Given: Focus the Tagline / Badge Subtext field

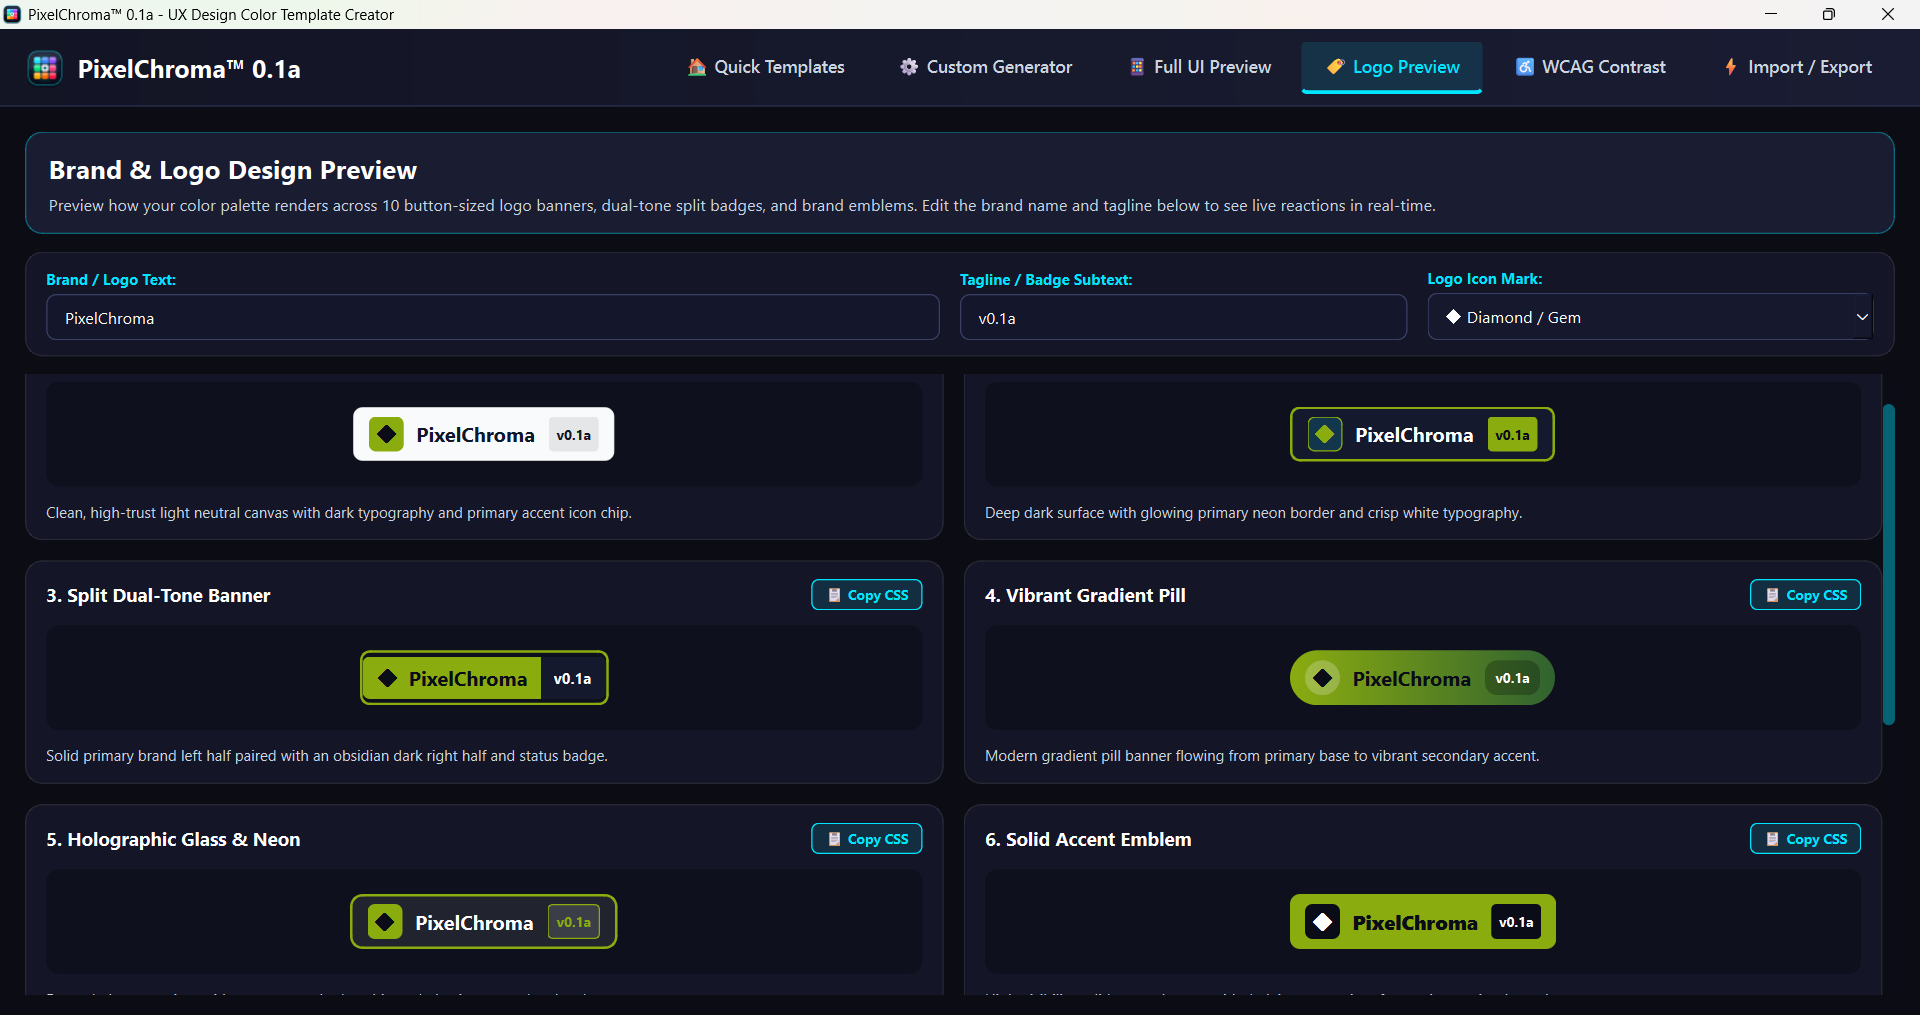Looking at the screenshot, I should coord(1183,318).
